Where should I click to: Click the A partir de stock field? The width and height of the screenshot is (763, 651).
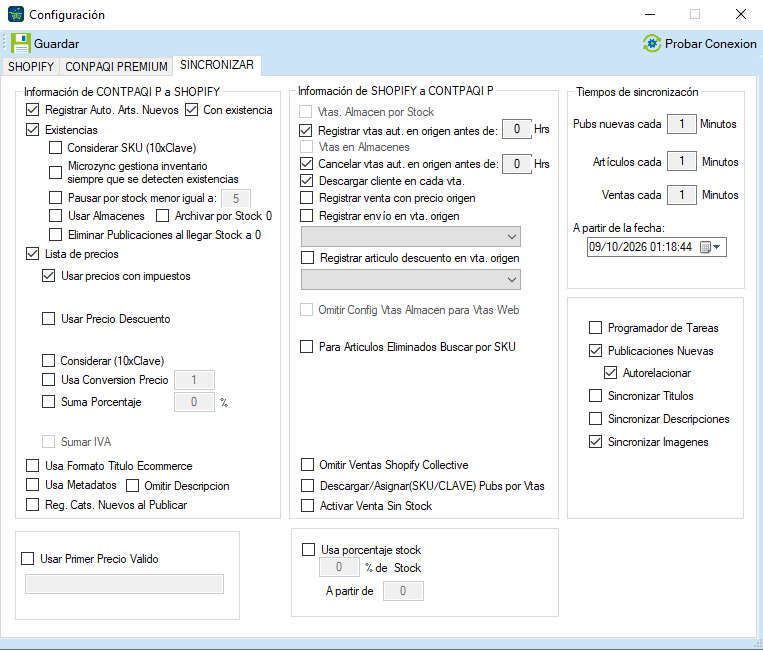pyautogui.click(x=403, y=591)
